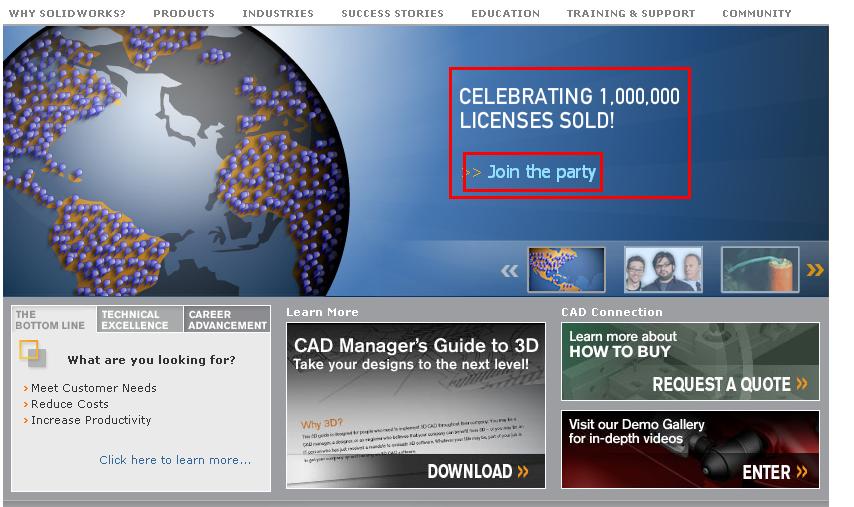Click the Download button on CAD guide

click(x=478, y=472)
